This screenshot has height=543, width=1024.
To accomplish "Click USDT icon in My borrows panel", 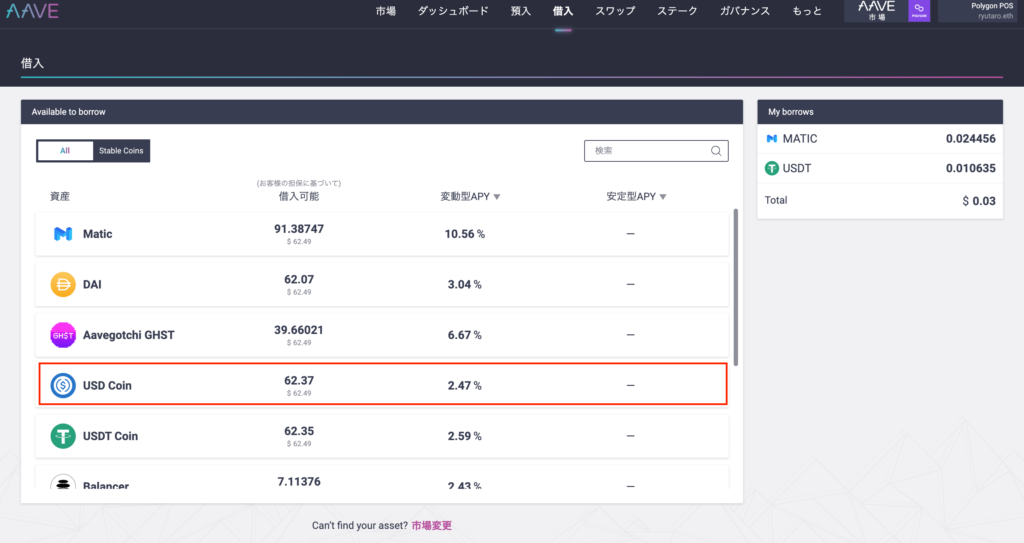I will click(x=772, y=169).
